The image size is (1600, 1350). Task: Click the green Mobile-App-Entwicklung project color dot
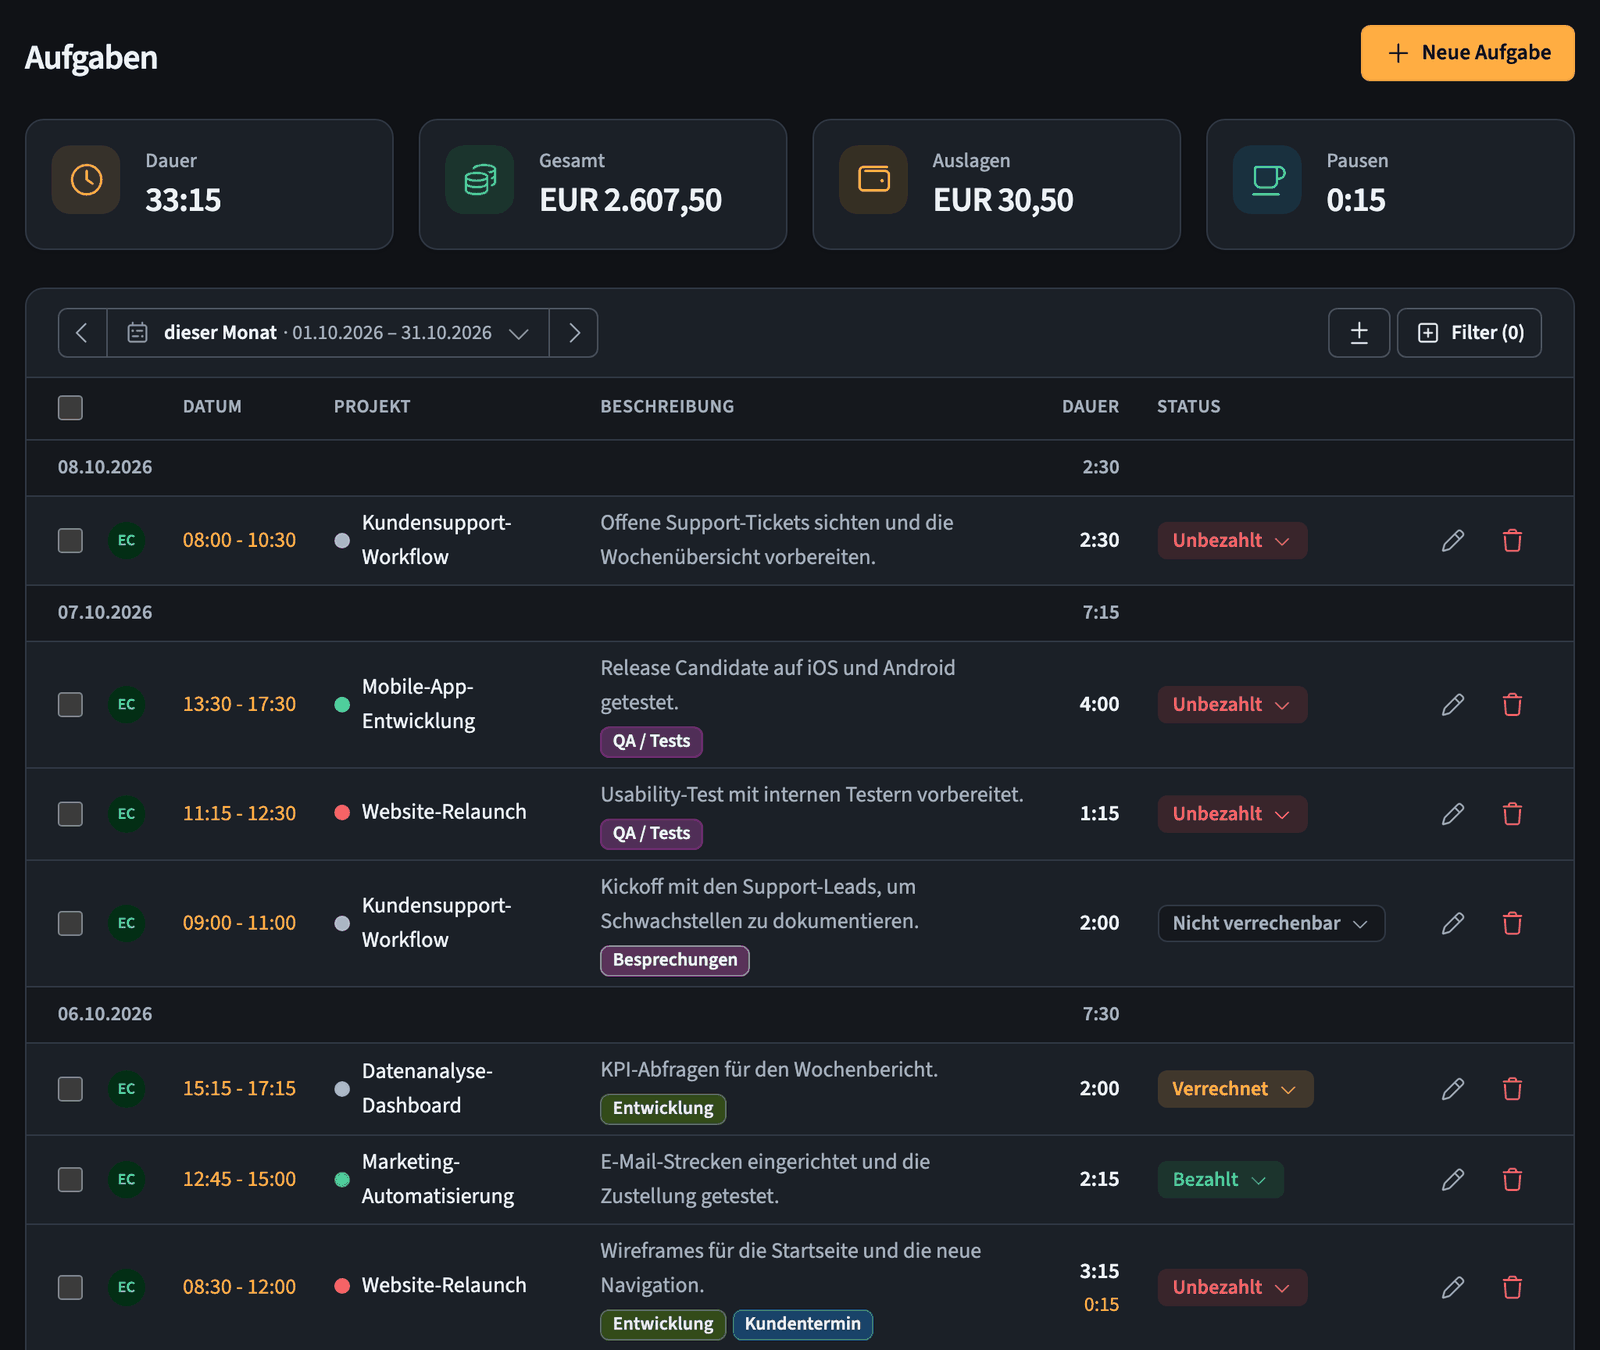(x=342, y=705)
